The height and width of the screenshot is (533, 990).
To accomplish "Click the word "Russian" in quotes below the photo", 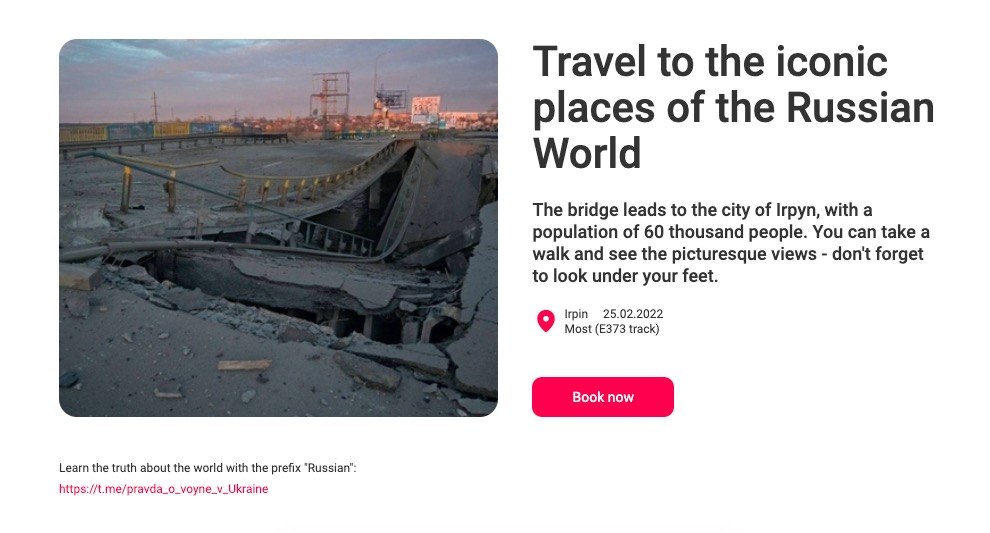I will point(328,468).
